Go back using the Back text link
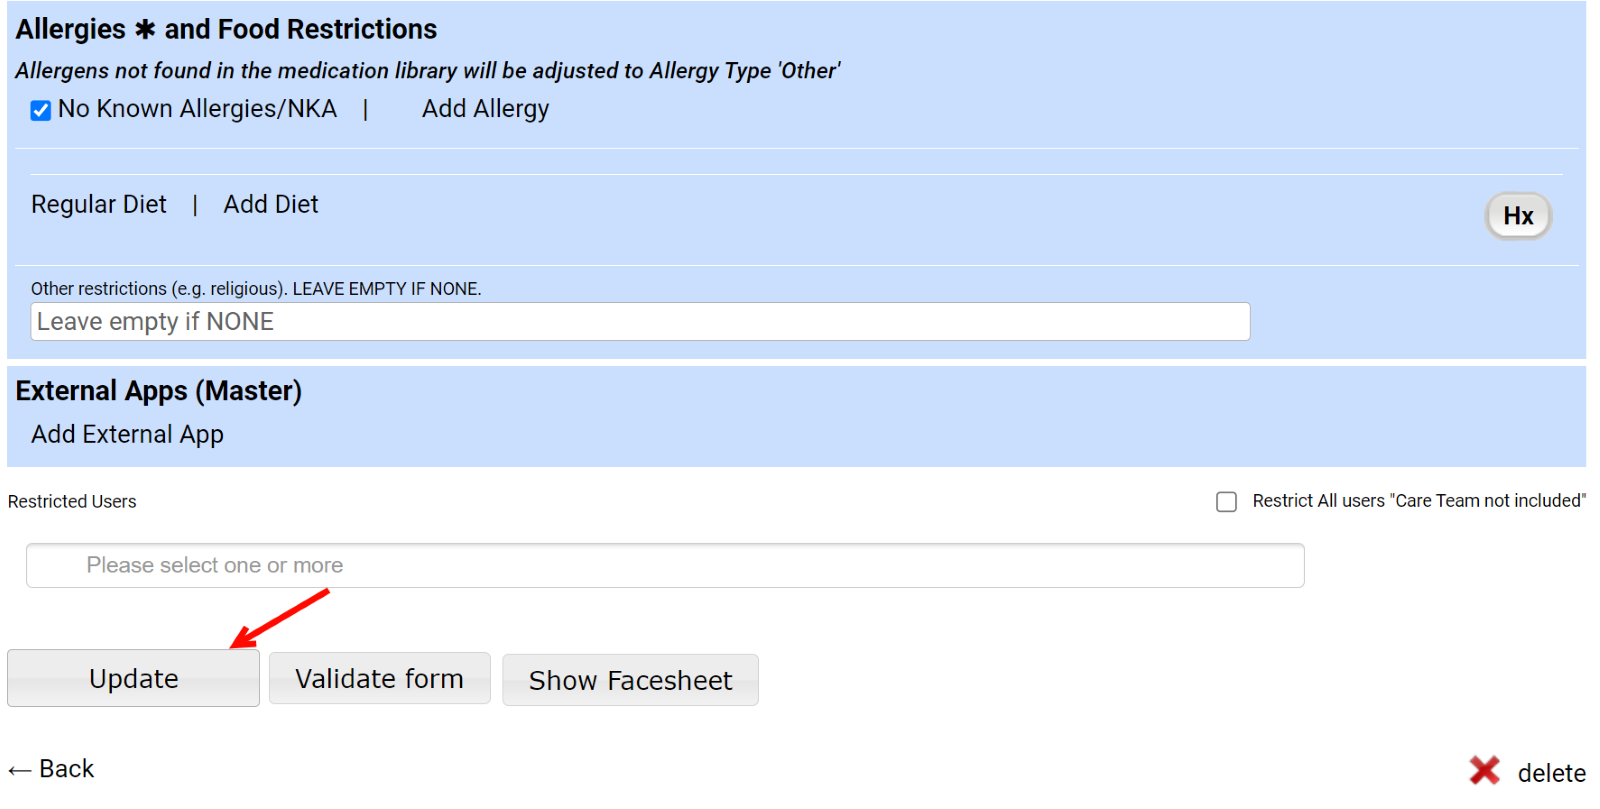 [x=67, y=769]
